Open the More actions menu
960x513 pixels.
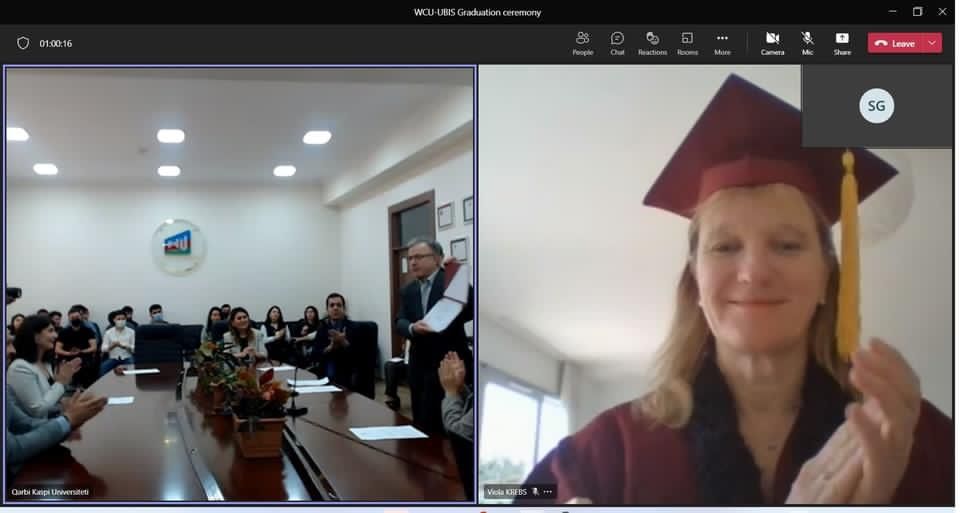[722, 43]
